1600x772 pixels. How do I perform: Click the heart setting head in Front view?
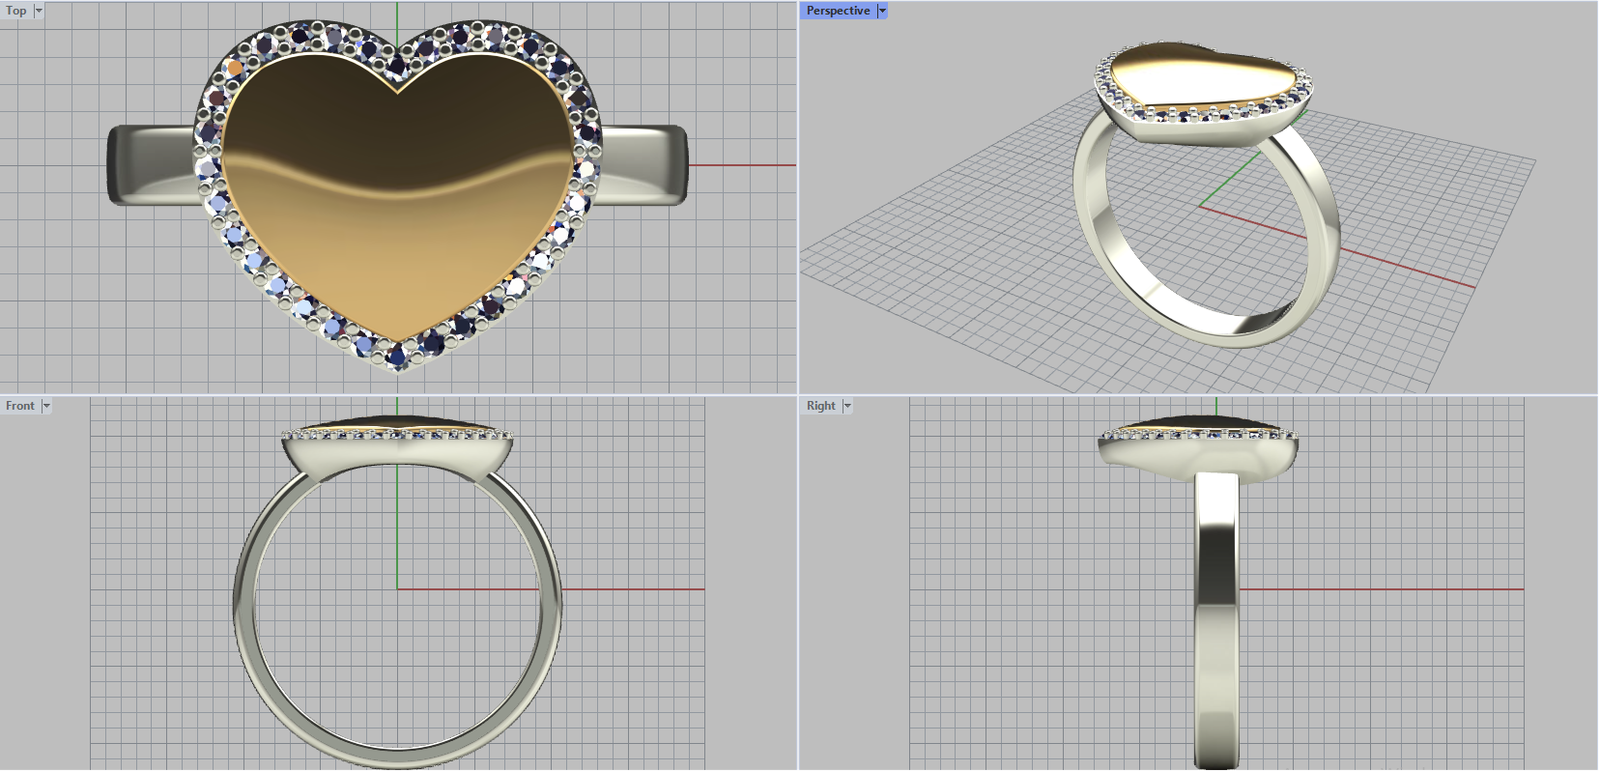click(397, 455)
